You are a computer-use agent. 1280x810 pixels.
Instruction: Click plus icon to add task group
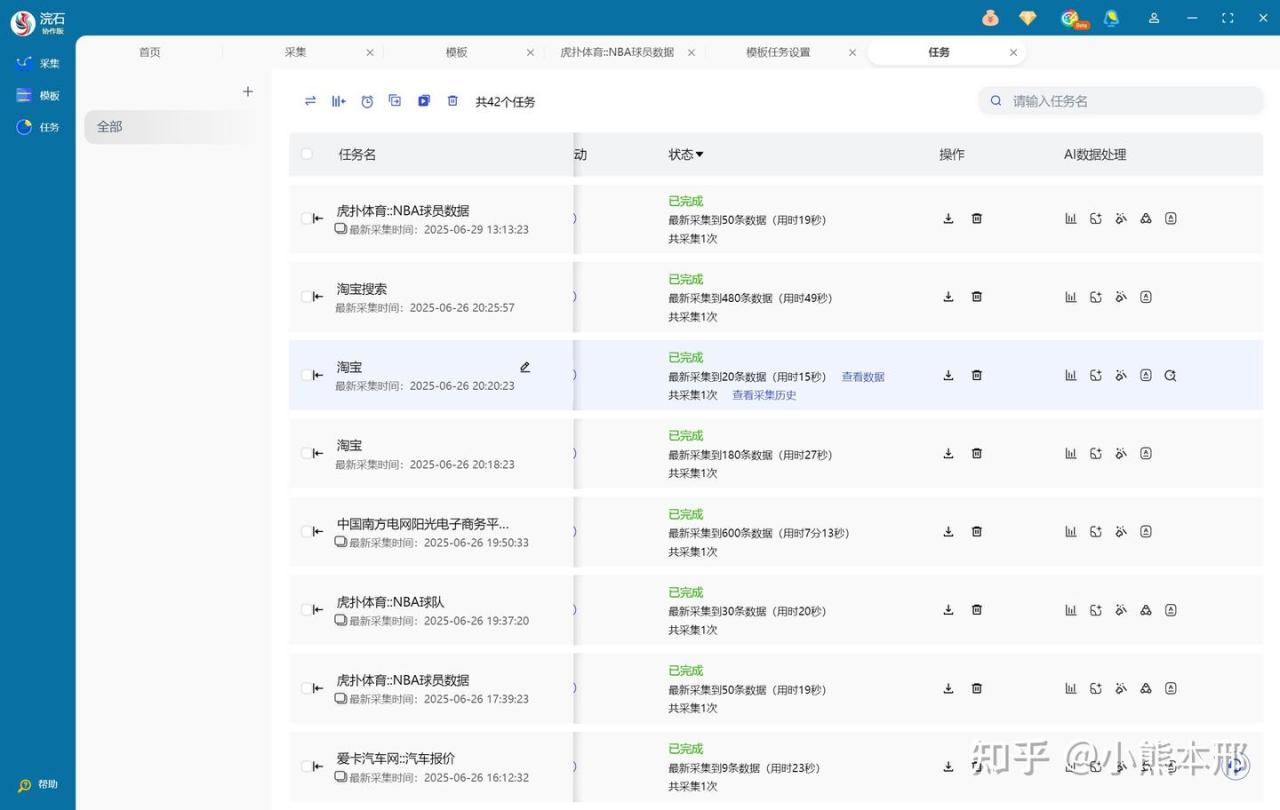pos(248,92)
